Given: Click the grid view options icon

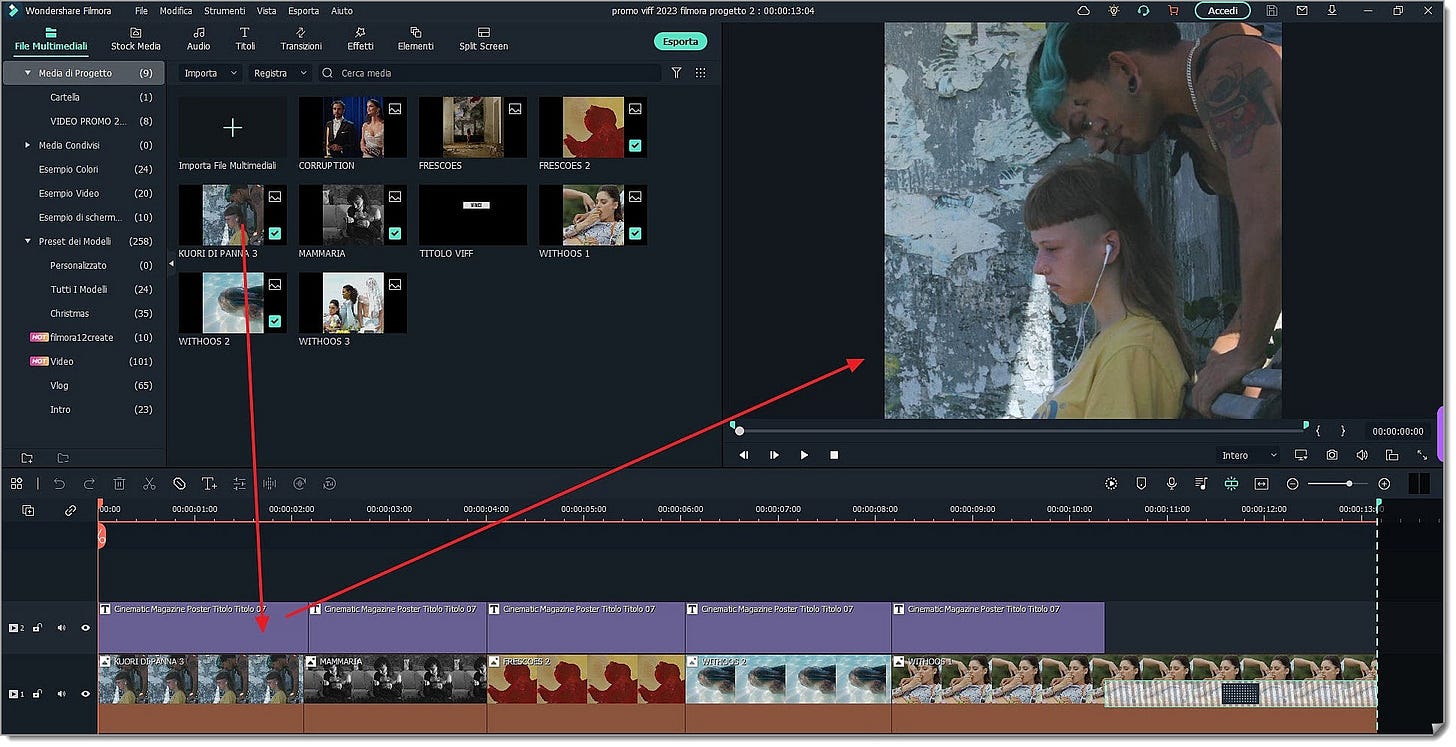Looking at the screenshot, I should [x=700, y=73].
